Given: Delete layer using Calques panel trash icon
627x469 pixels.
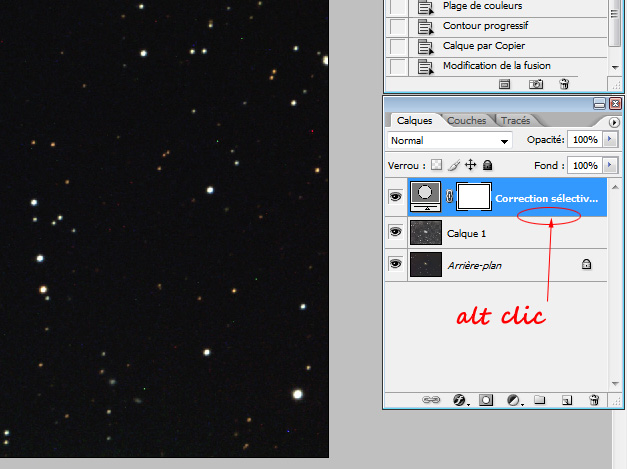Looking at the screenshot, I should click(594, 400).
